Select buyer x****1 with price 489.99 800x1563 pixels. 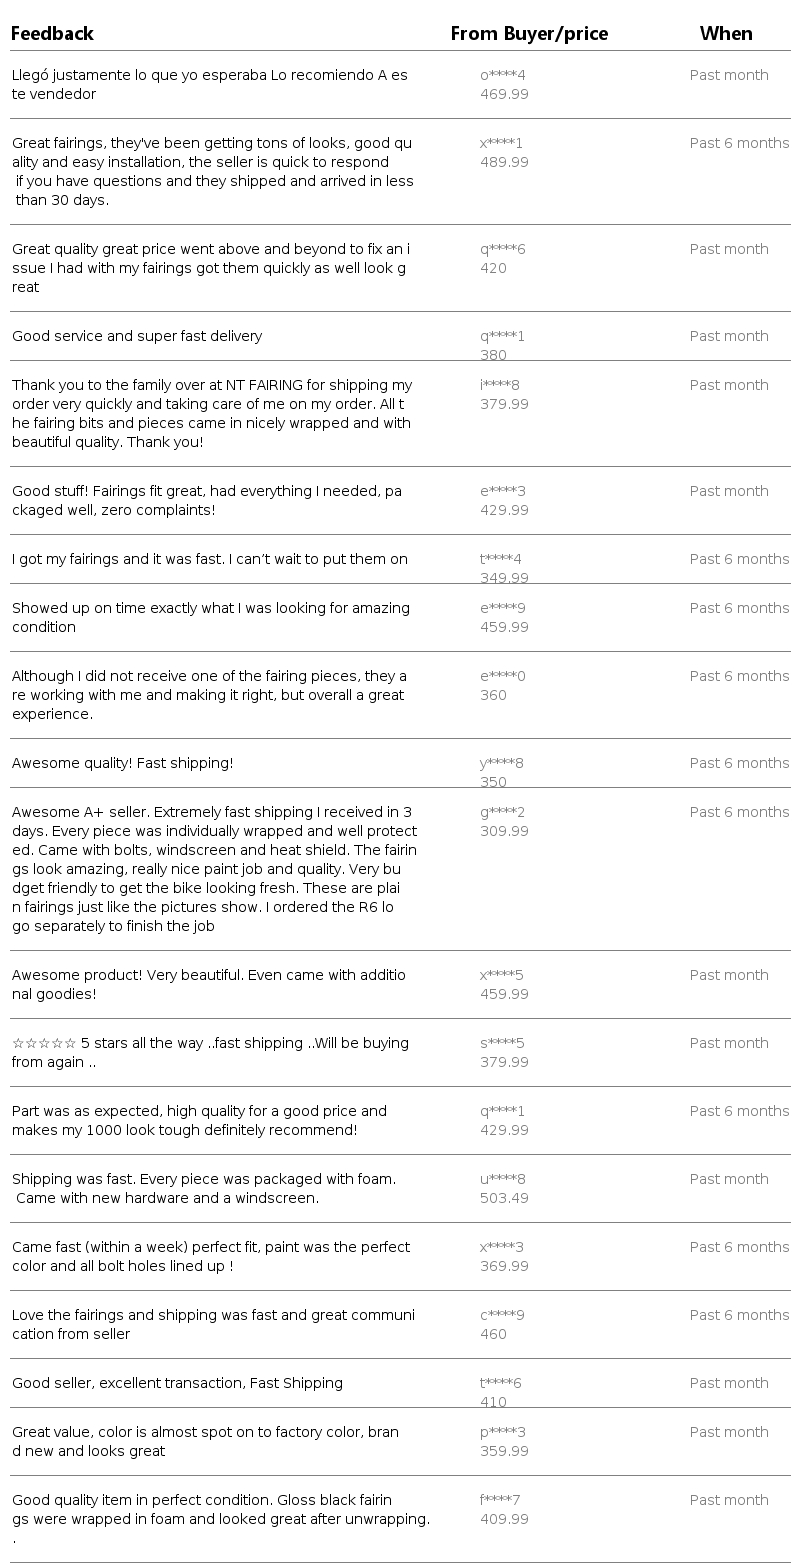coord(501,143)
